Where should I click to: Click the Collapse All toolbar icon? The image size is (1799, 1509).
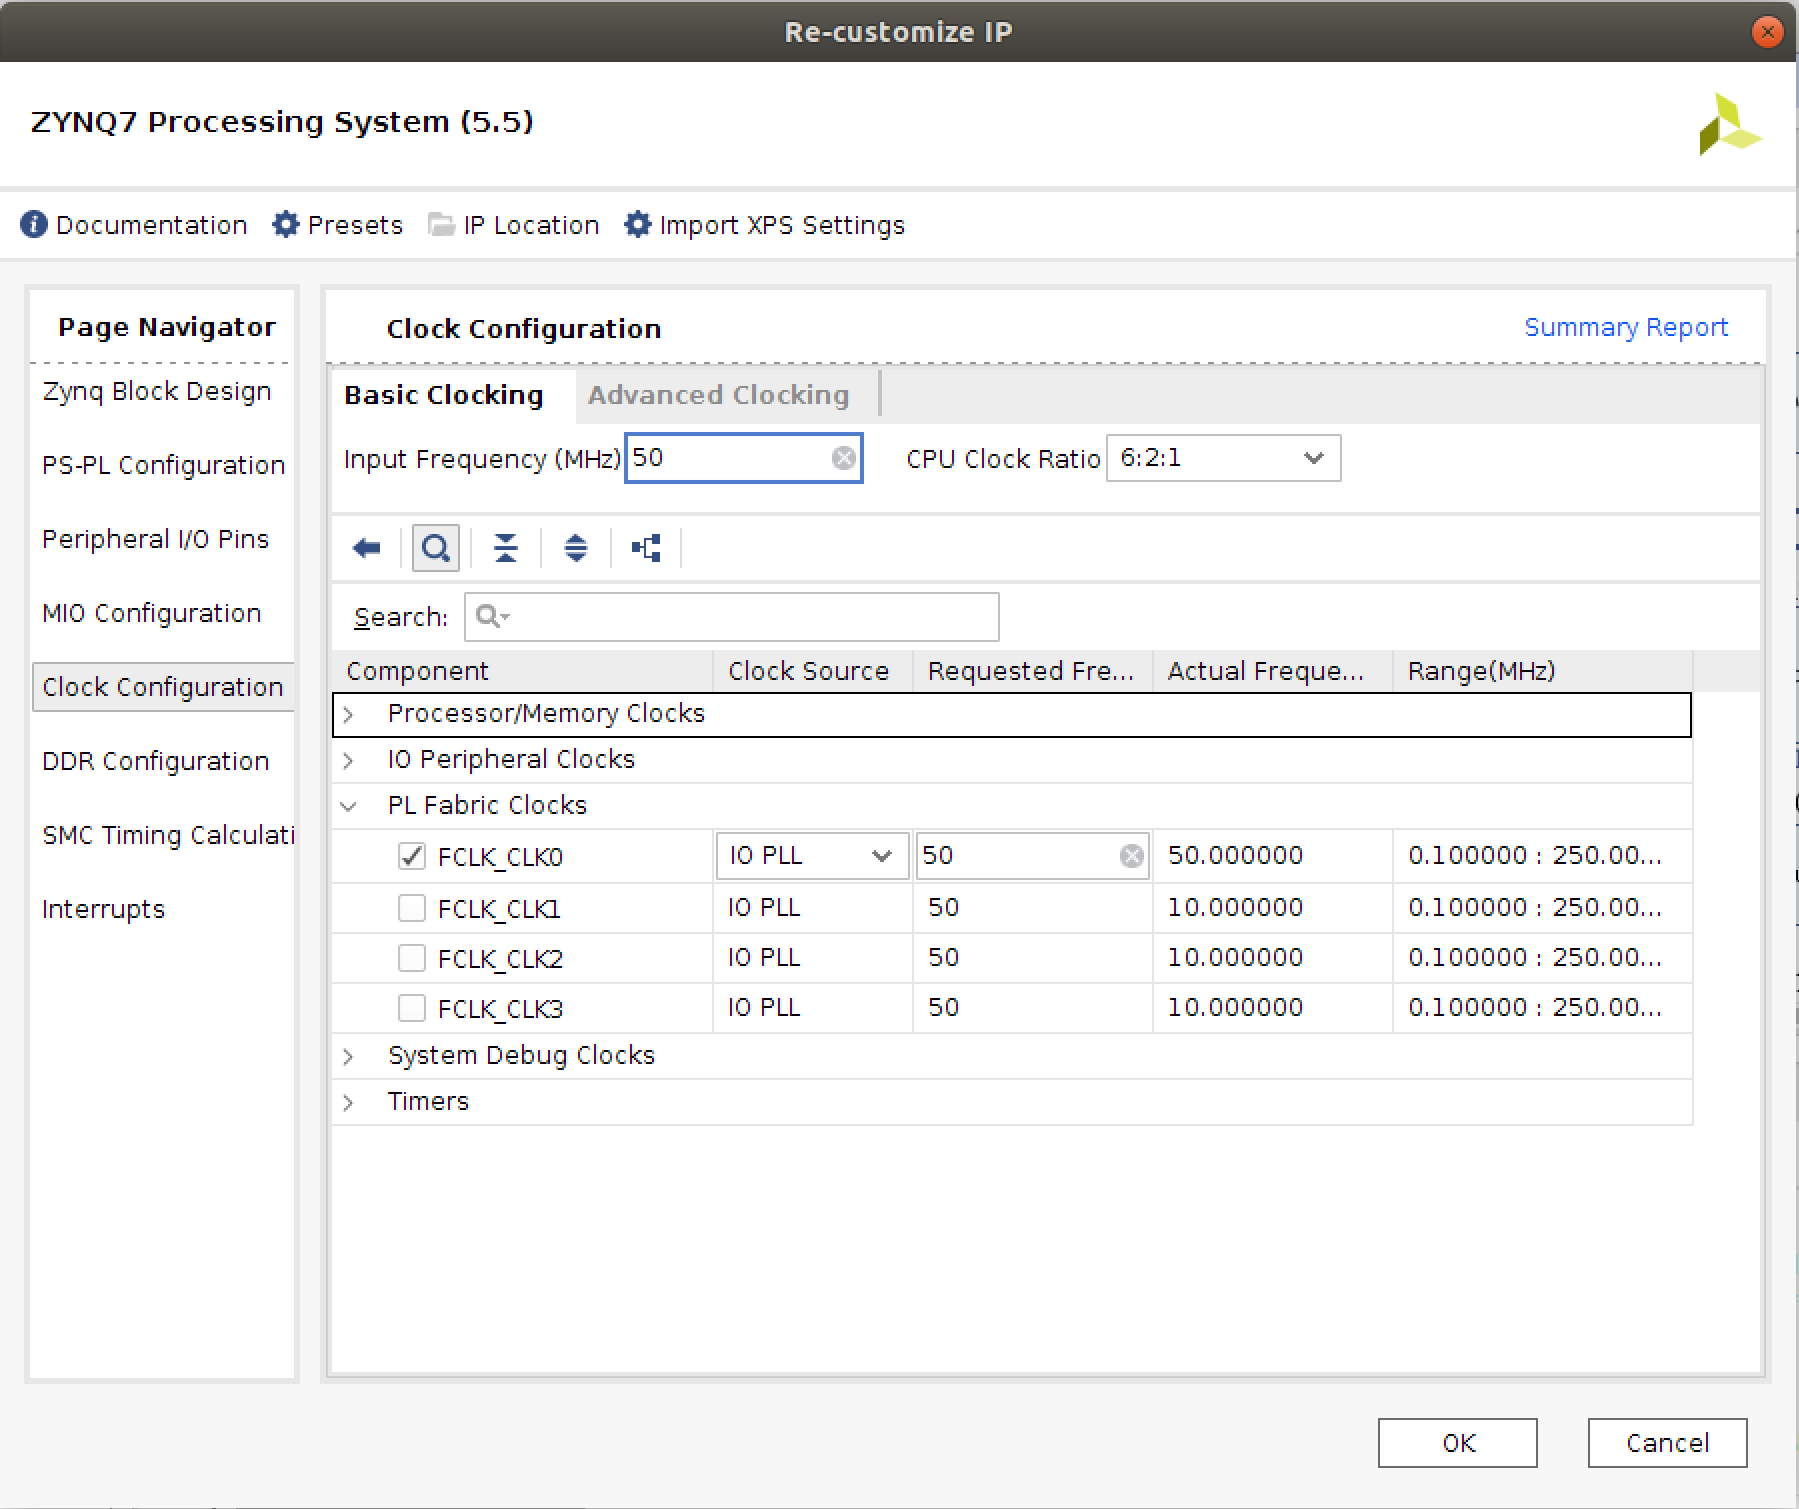click(506, 548)
